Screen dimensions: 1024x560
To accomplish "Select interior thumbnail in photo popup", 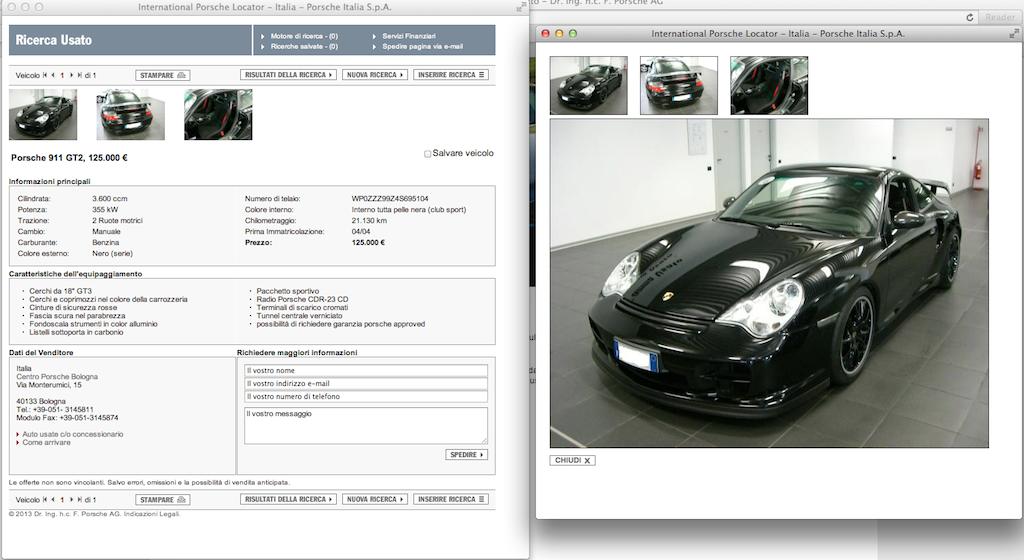I will [x=769, y=86].
